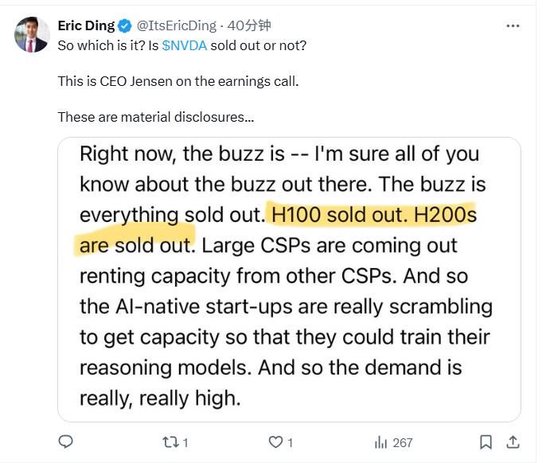Like the tweet with heart icon
Screen dimensions: 550x463
click(276, 442)
